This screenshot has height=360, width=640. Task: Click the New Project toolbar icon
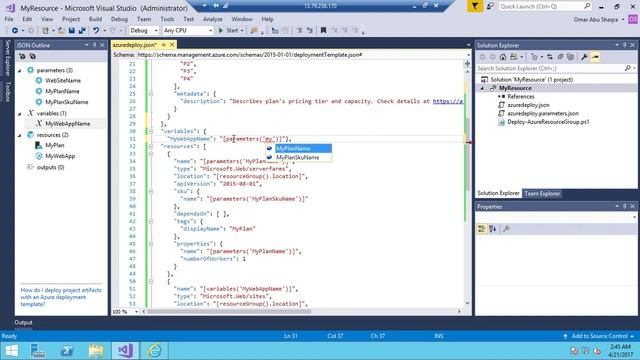point(45,31)
